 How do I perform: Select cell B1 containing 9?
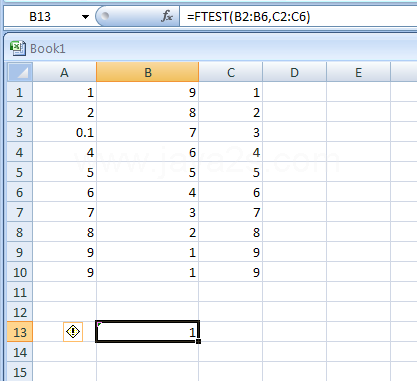pyautogui.click(x=148, y=92)
